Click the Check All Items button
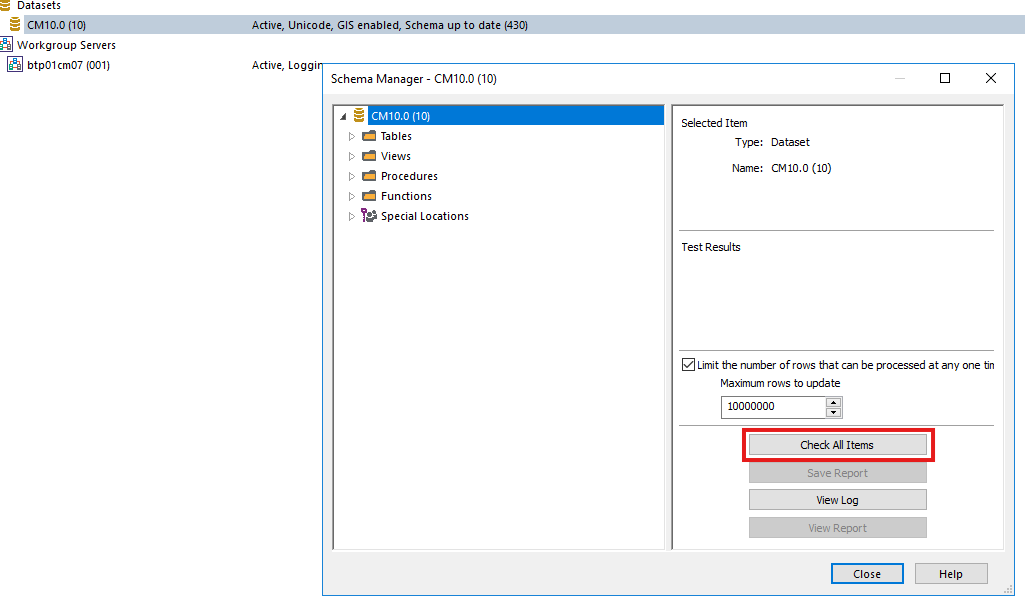The image size is (1025, 598). pos(837,444)
